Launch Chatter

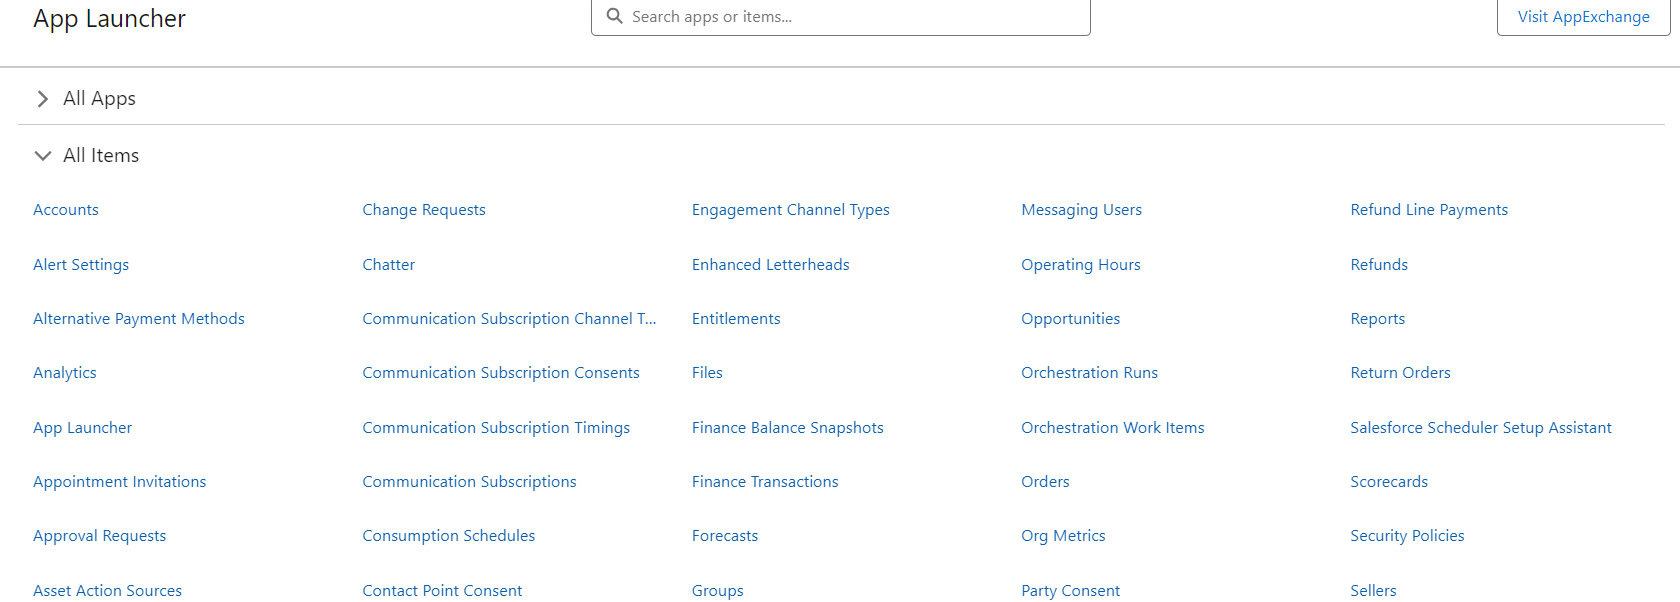tap(389, 265)
